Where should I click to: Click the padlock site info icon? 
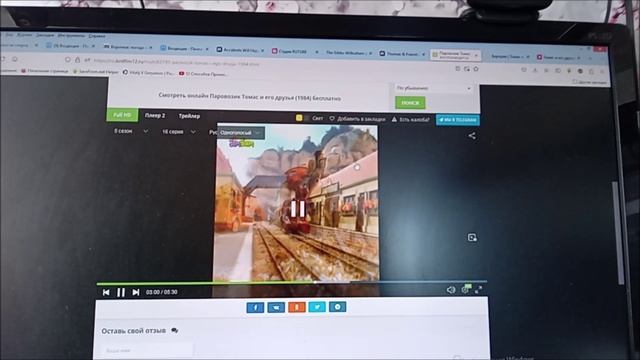click(78, 60)
